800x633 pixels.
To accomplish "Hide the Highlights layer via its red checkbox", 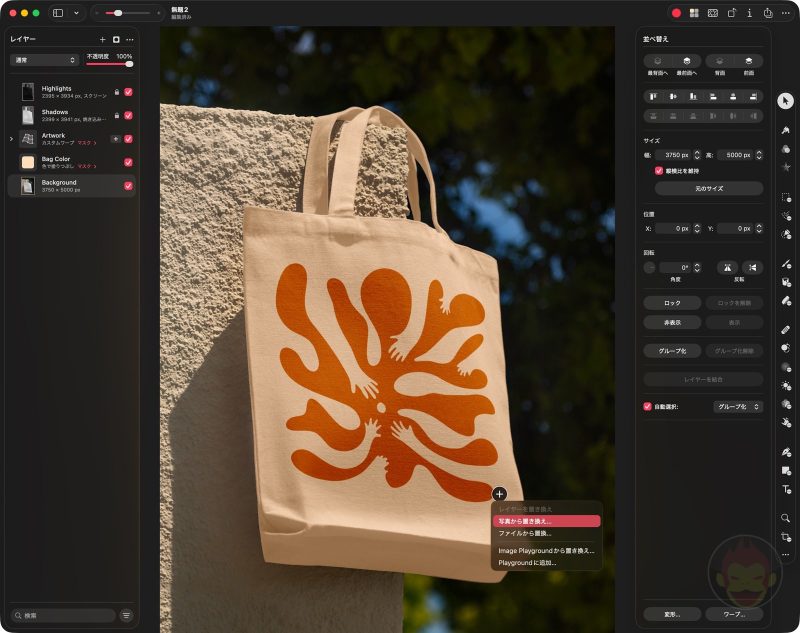I will click(128, 92).
